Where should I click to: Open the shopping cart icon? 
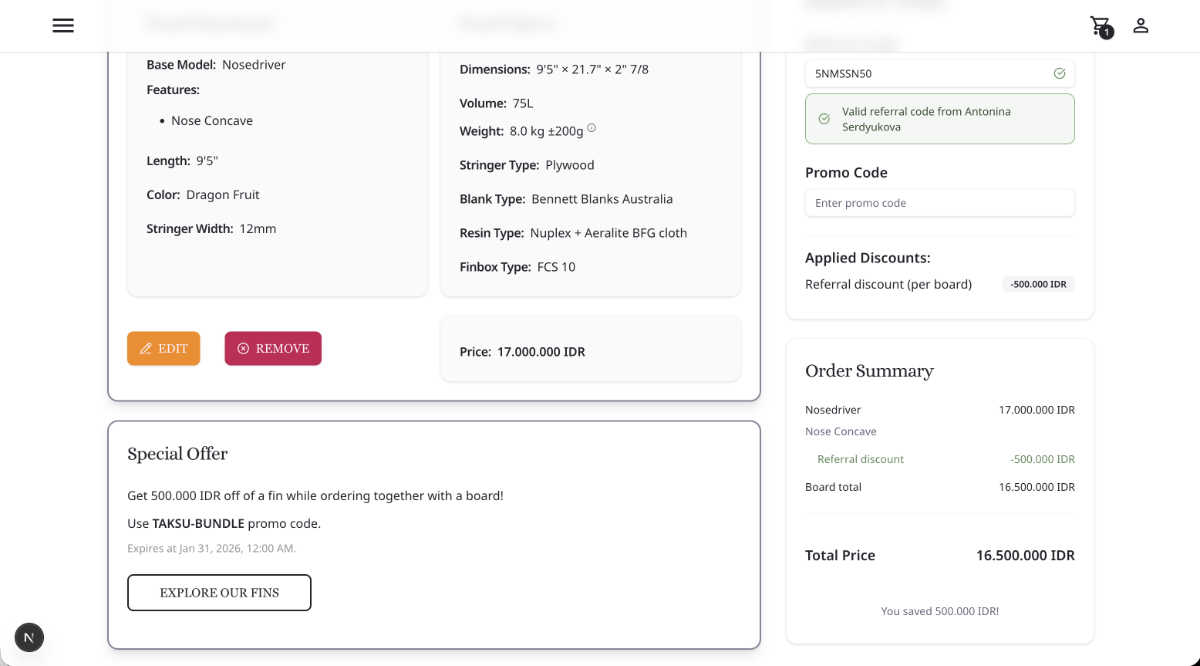[1100, 24]
